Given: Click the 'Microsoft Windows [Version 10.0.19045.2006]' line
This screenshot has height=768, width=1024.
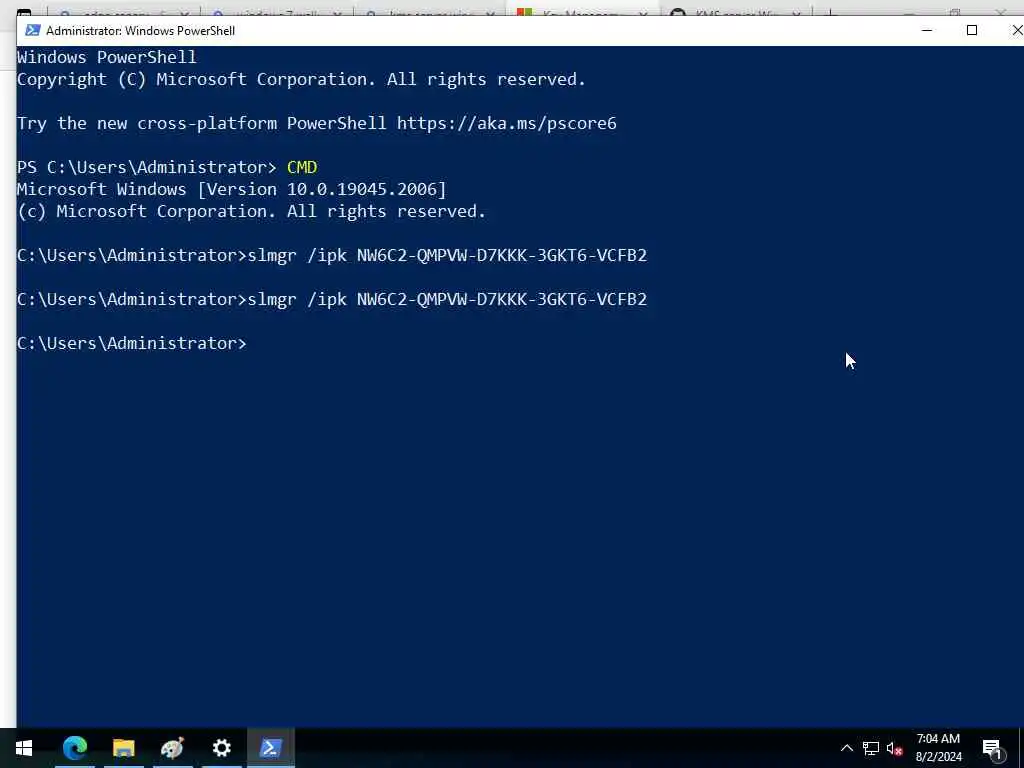Looking at the screenshot, I should coord(231,189).
